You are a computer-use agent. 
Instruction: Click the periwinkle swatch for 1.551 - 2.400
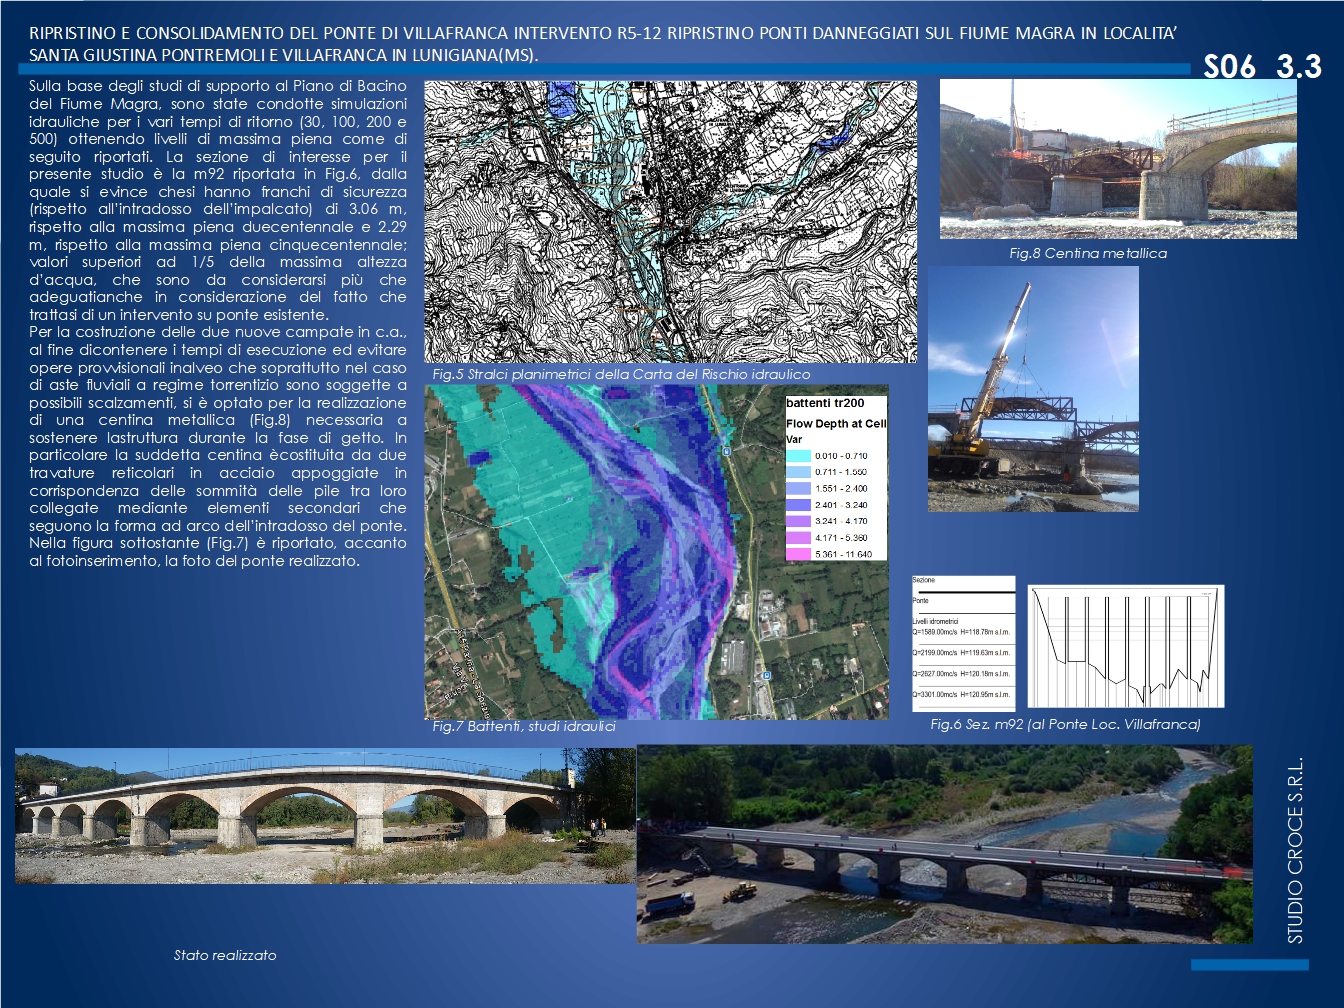click(x=798, y=489)
